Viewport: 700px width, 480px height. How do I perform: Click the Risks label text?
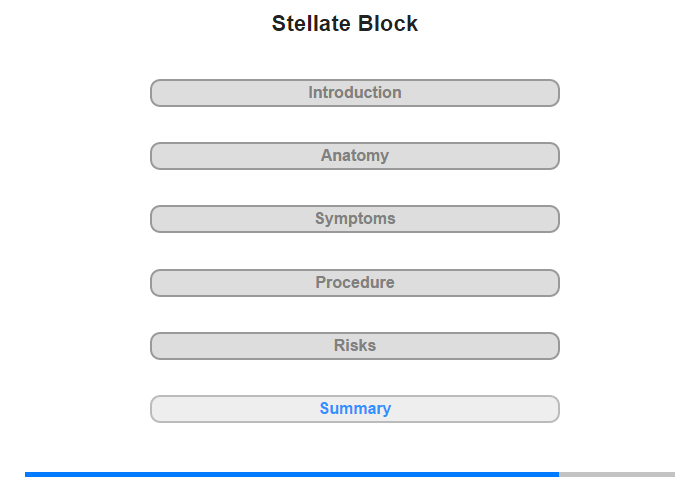pyautogui.click(x=355, y=345)
